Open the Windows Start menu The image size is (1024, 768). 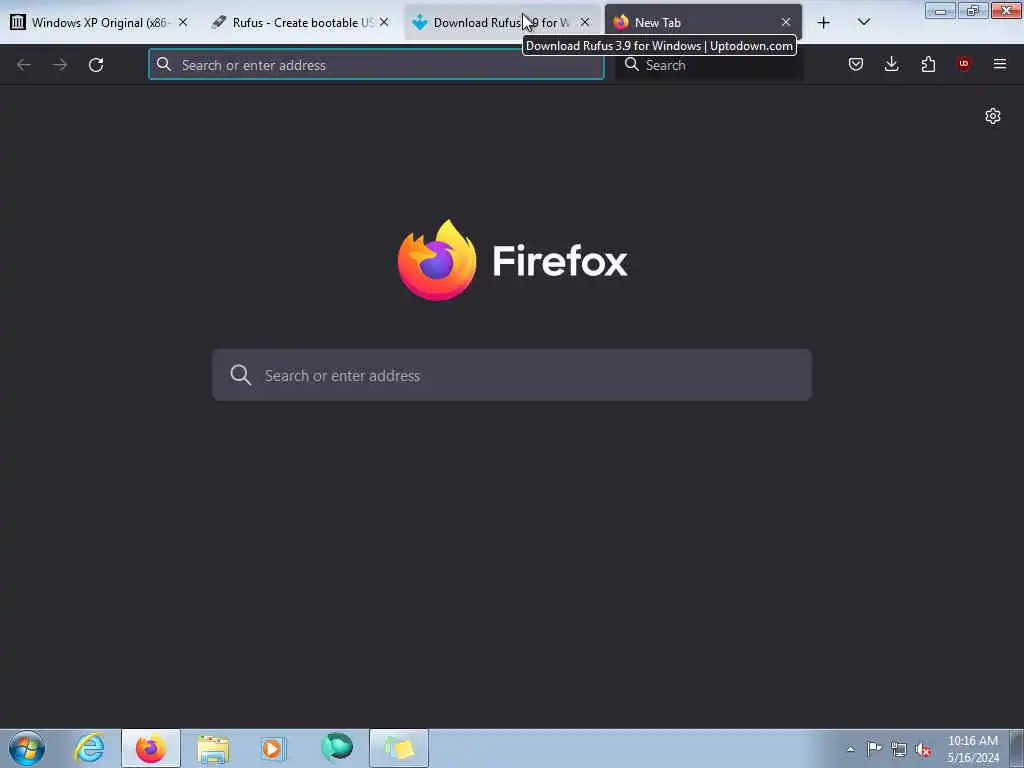pos(27,748)
